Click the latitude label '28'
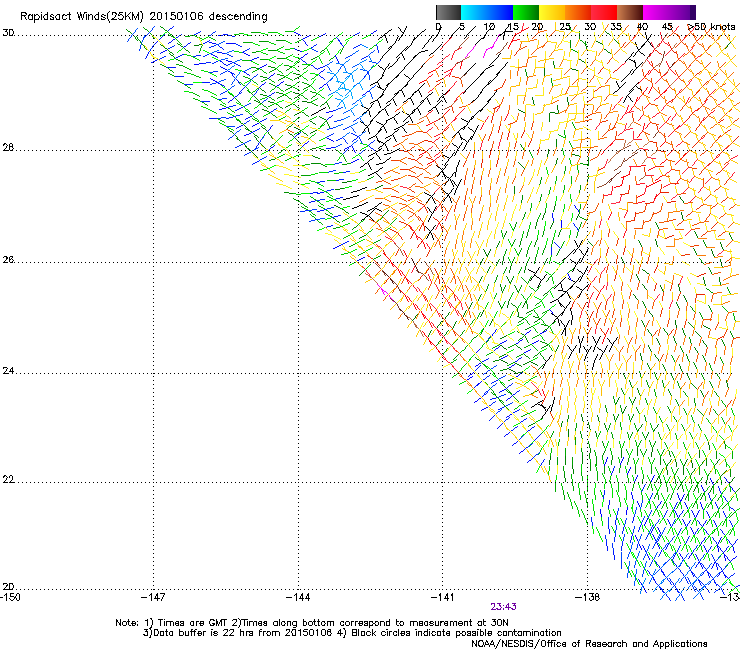Viewport: 740px width, 650px height. point(8,147)
